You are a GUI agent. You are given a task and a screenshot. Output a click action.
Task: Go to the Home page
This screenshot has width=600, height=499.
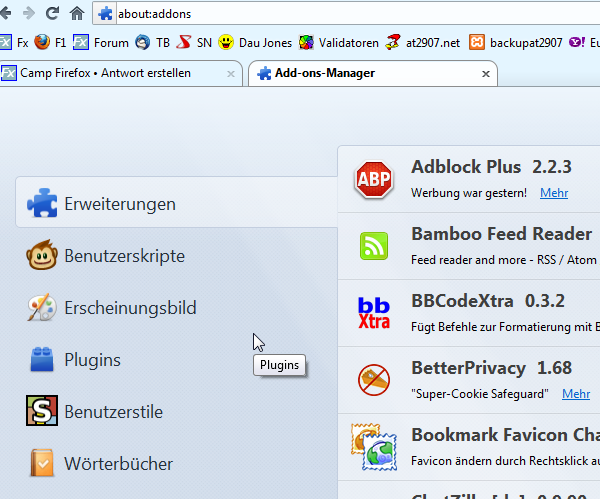77,14
